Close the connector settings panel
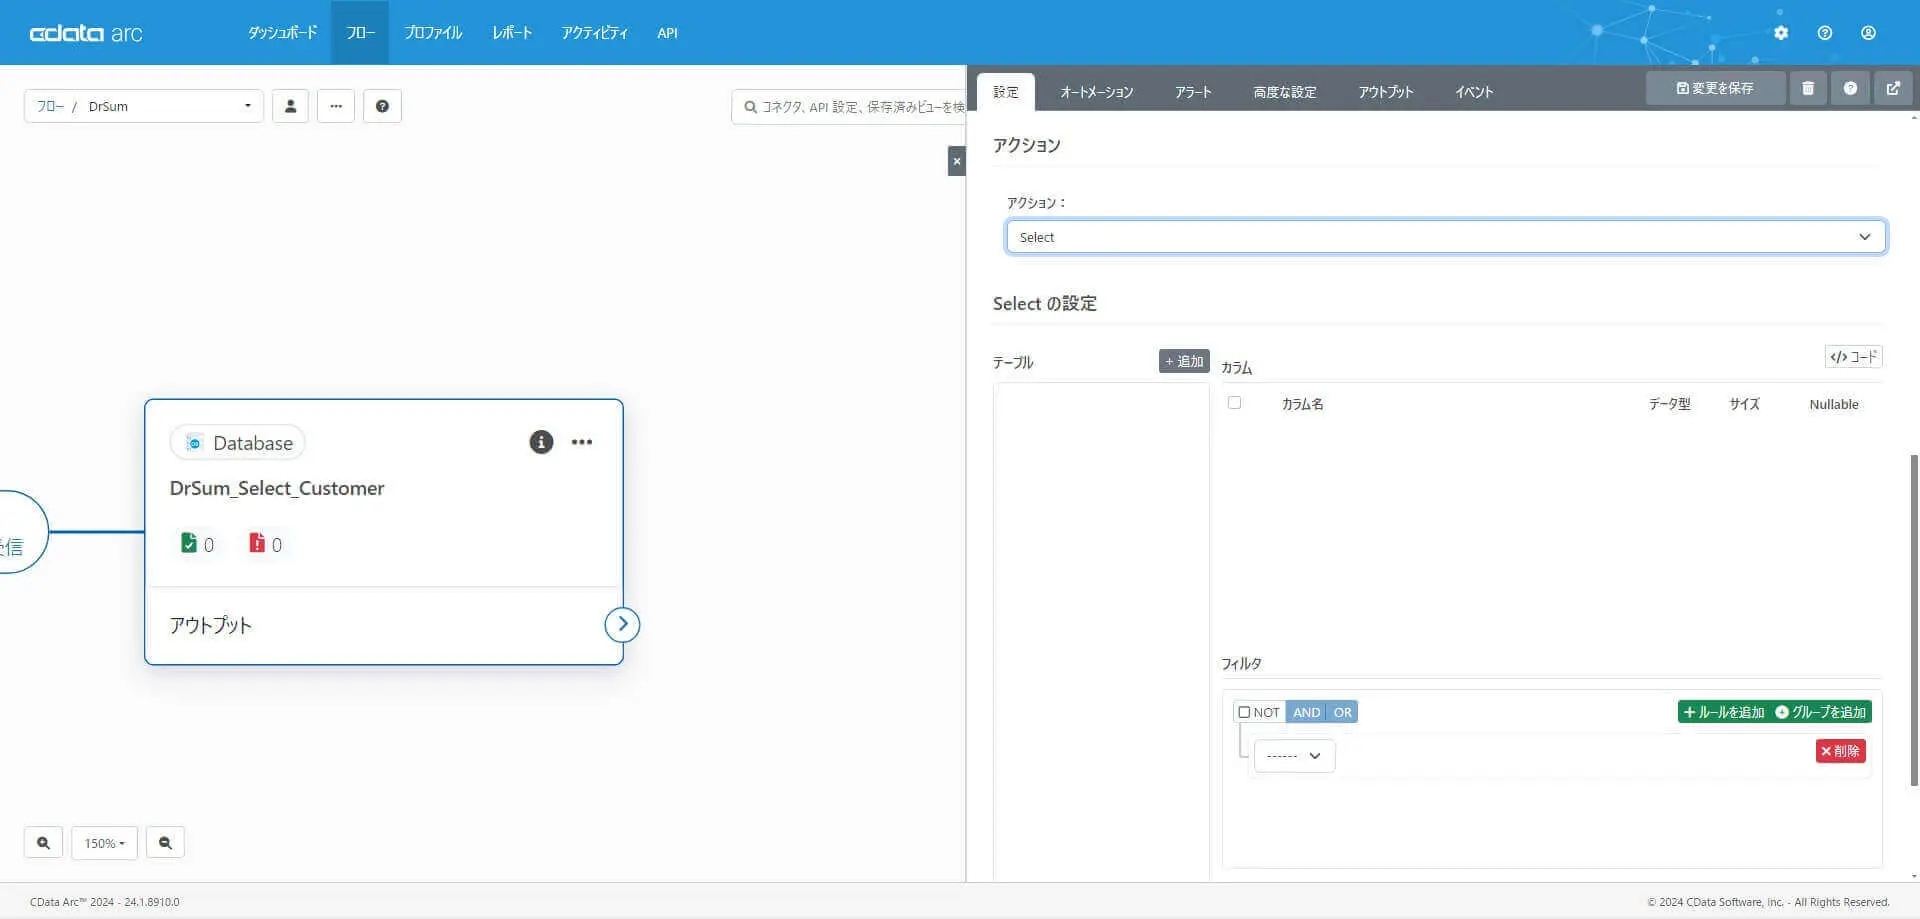Viewport: 1920px width, 919px height. [957, 161]
